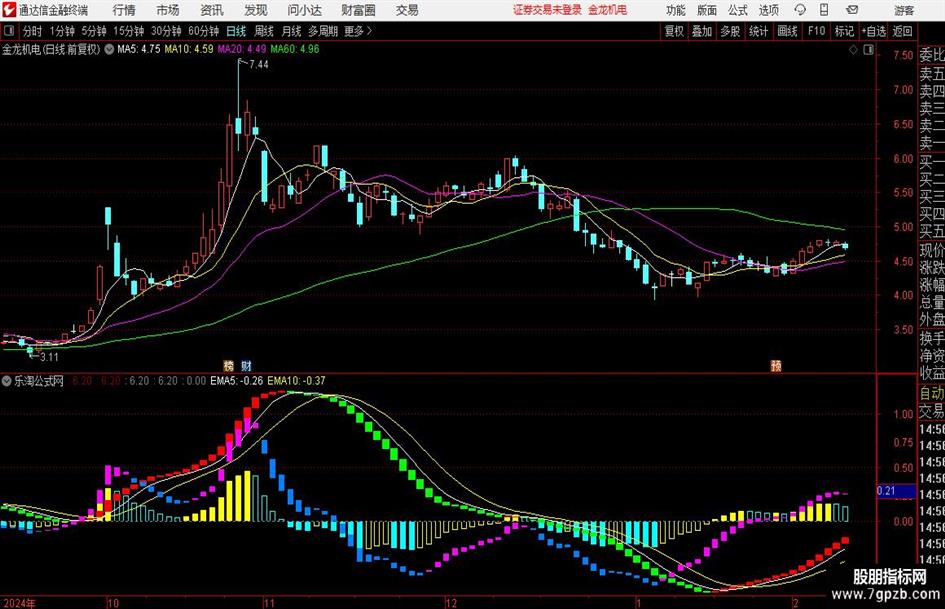Click the customer service headset icon
Screen dimensions: 945x609
coord(800,10)
